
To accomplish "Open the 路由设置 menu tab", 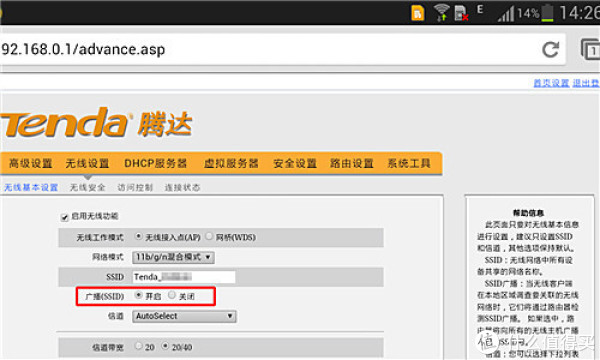I will 352,163.
